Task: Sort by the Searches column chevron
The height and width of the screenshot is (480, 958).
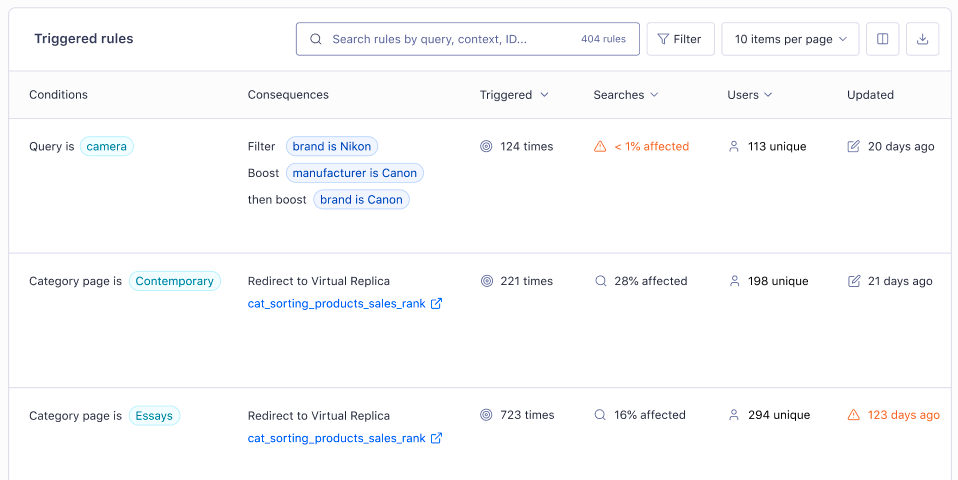Action: (654, 95)
